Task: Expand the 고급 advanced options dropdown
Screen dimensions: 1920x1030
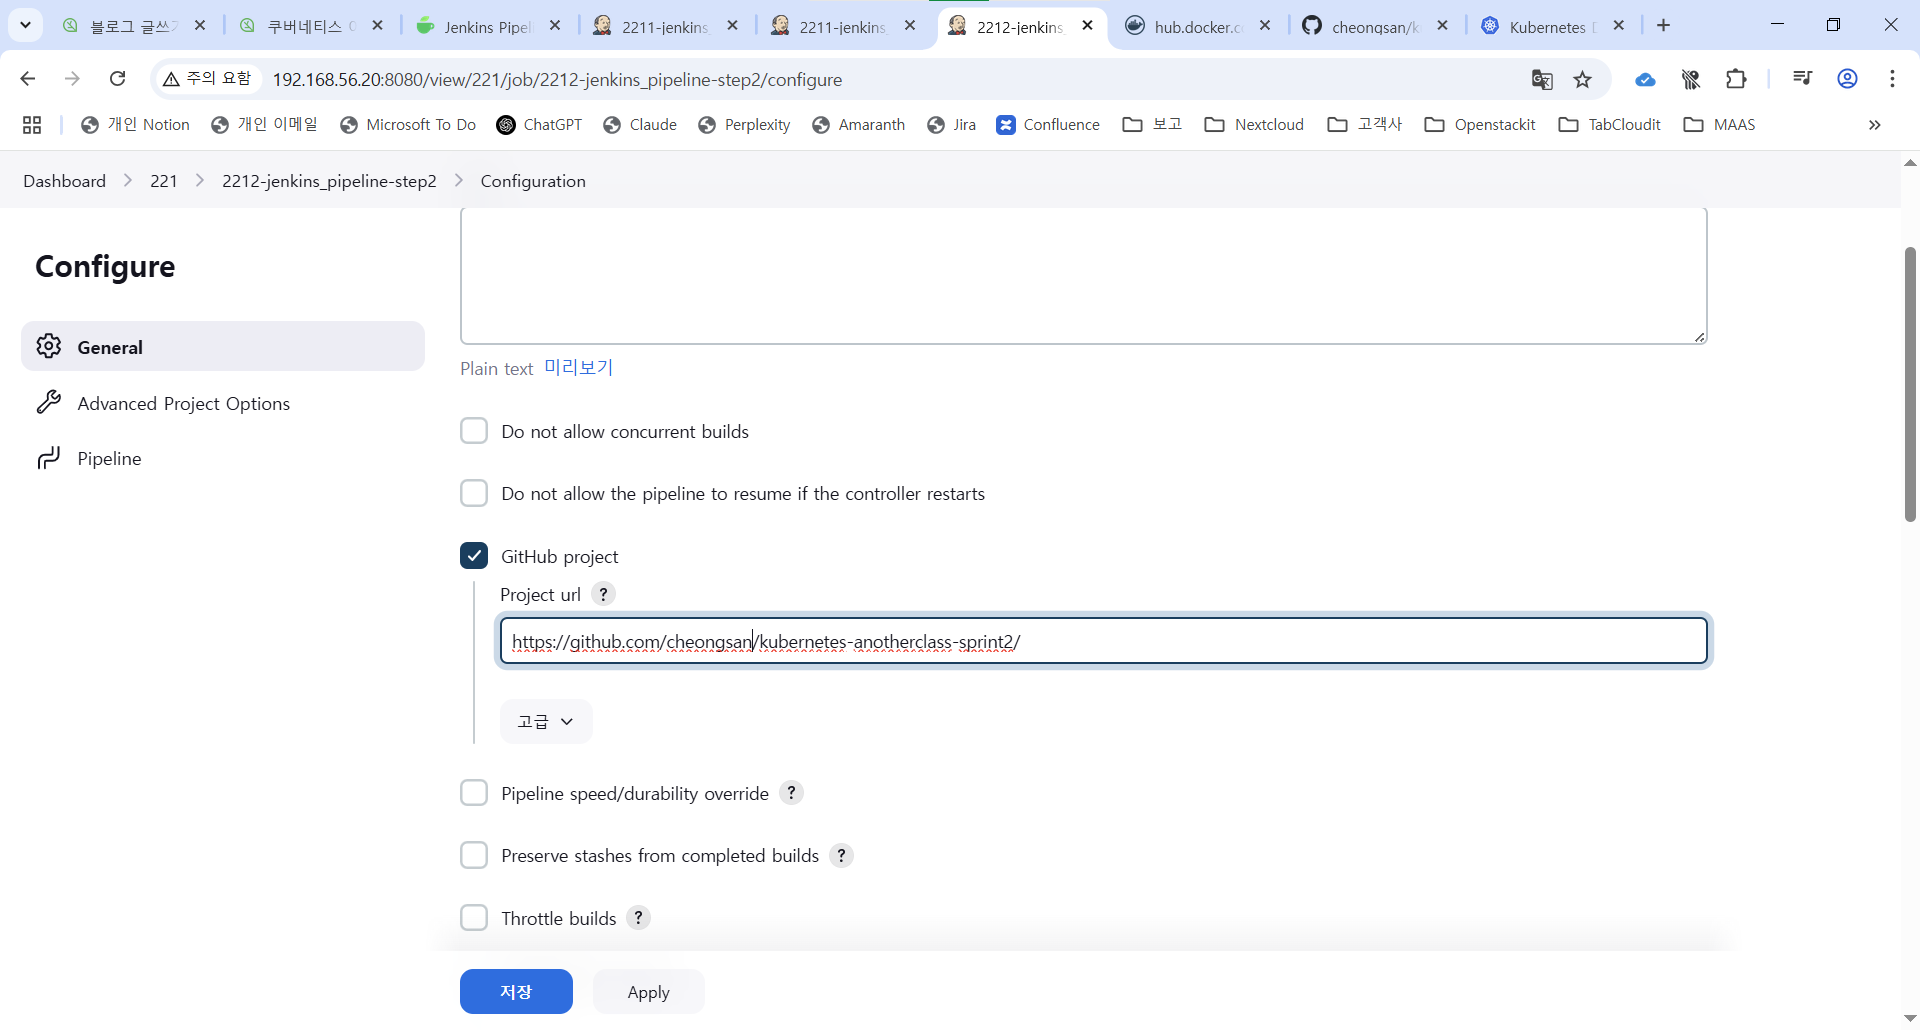Action: point(545,721)
